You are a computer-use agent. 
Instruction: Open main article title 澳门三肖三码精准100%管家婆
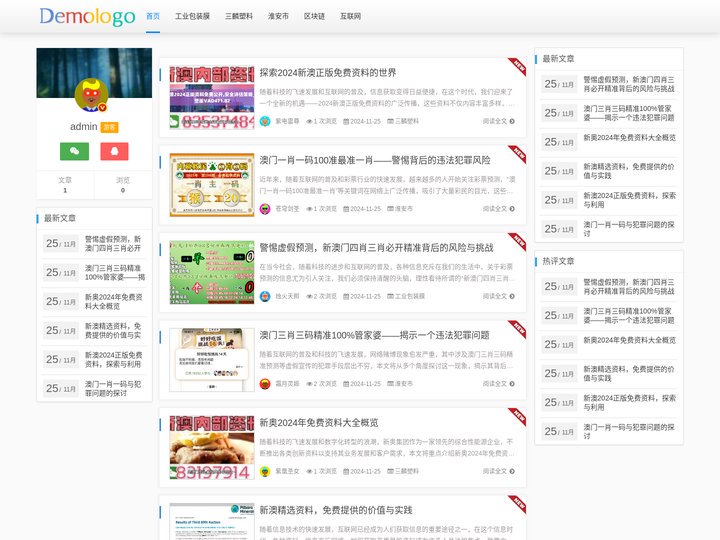tap(374, 335)
